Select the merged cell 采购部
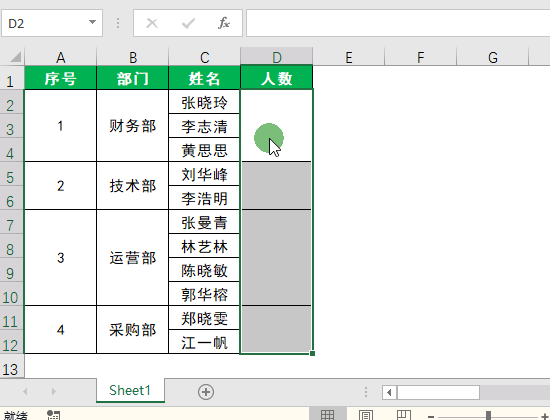Screen dimensions: 550x420 coord(133,330)
